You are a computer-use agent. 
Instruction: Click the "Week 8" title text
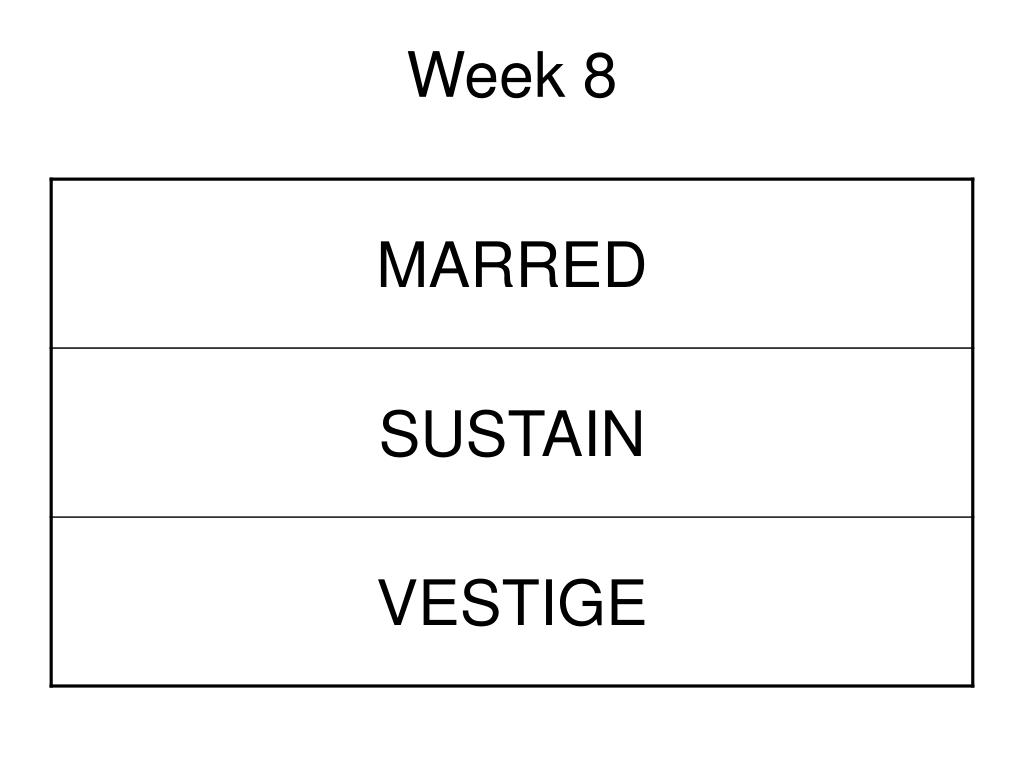tap(512, 75)
